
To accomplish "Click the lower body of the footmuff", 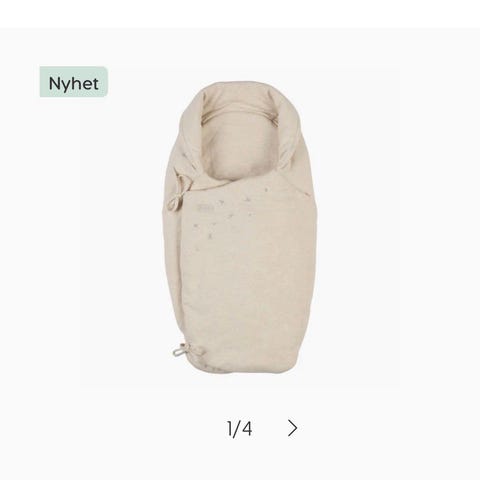I will click(x=243, y=293).
